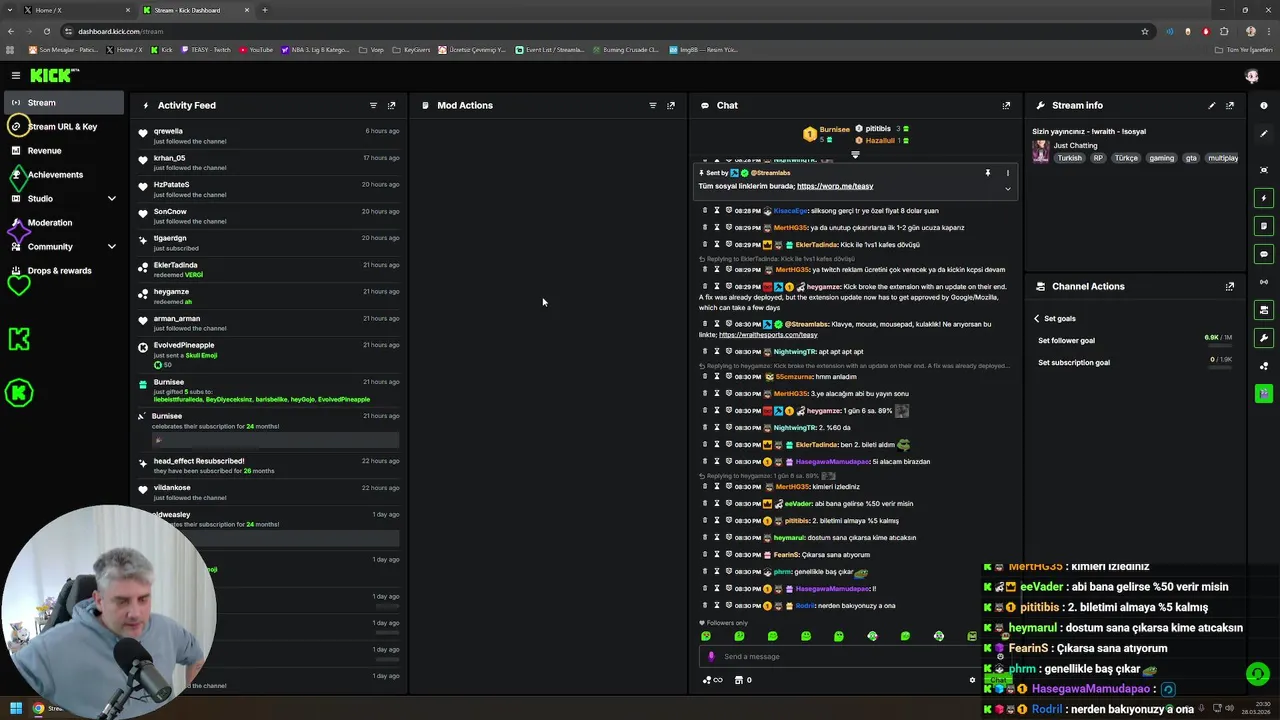This screenshot has width=1280, height=720.
Task: Open the wraithesports.com/teasy chat link
Action: pos(768,335)
